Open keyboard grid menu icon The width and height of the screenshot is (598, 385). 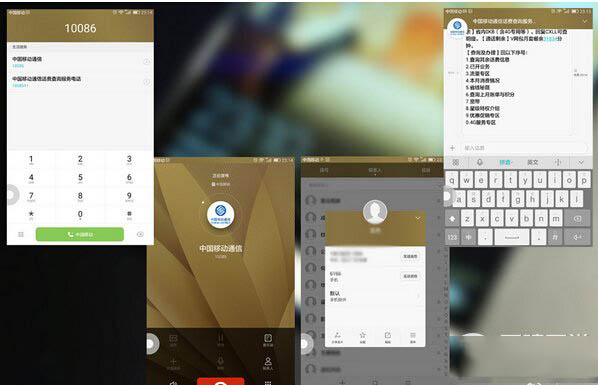[x=455, y=162]
